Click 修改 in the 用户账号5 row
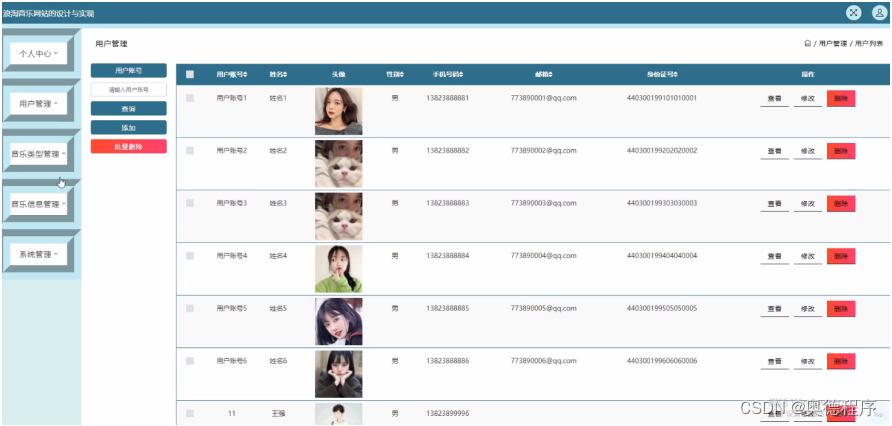The image size is (892, 426). point(808,309)
